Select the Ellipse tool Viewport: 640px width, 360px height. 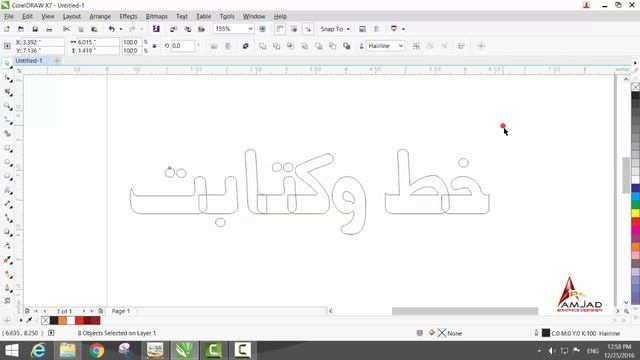pos(7,162)
